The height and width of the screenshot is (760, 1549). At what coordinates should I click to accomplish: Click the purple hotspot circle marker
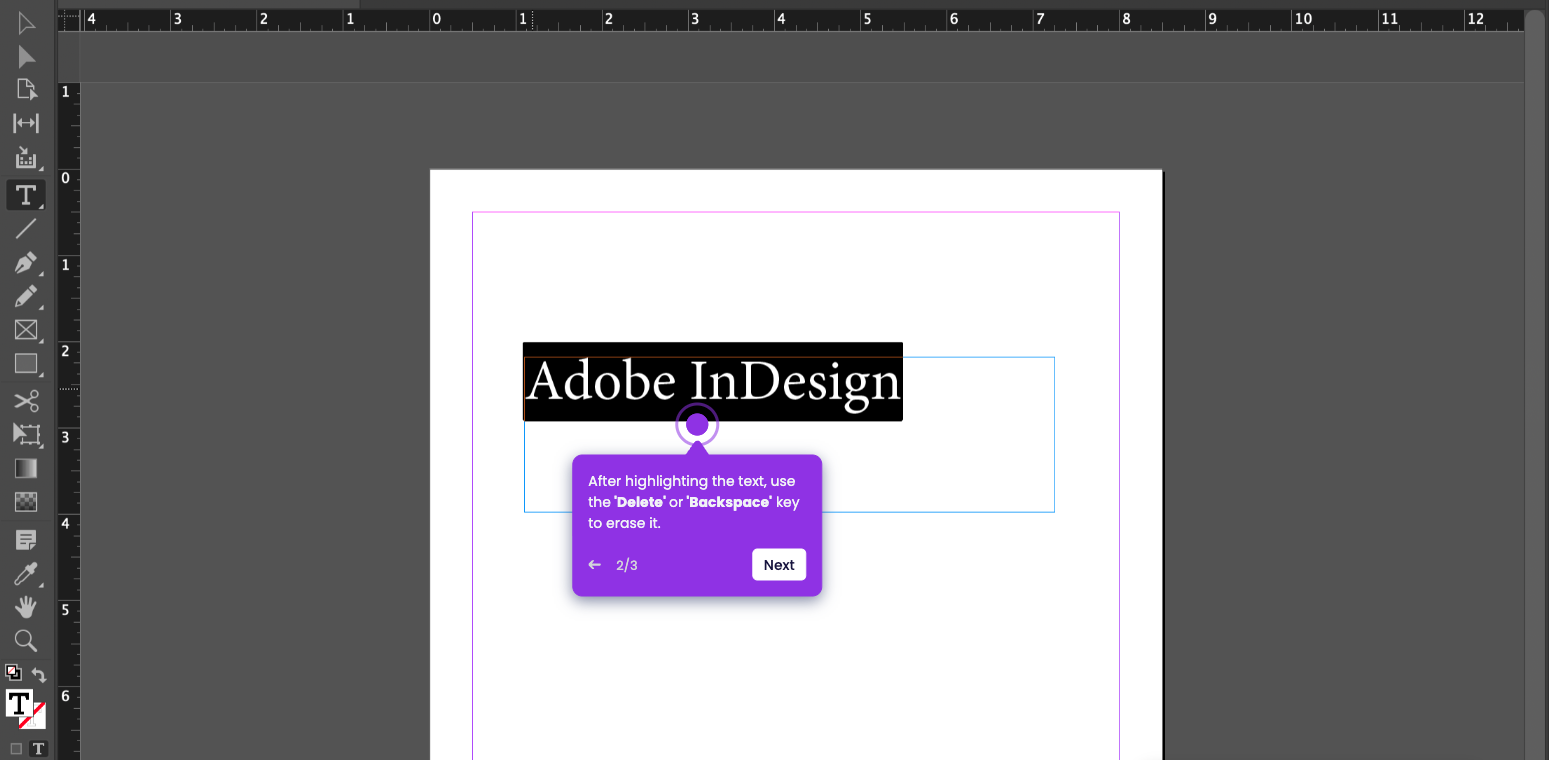click(x=697, y=425)
